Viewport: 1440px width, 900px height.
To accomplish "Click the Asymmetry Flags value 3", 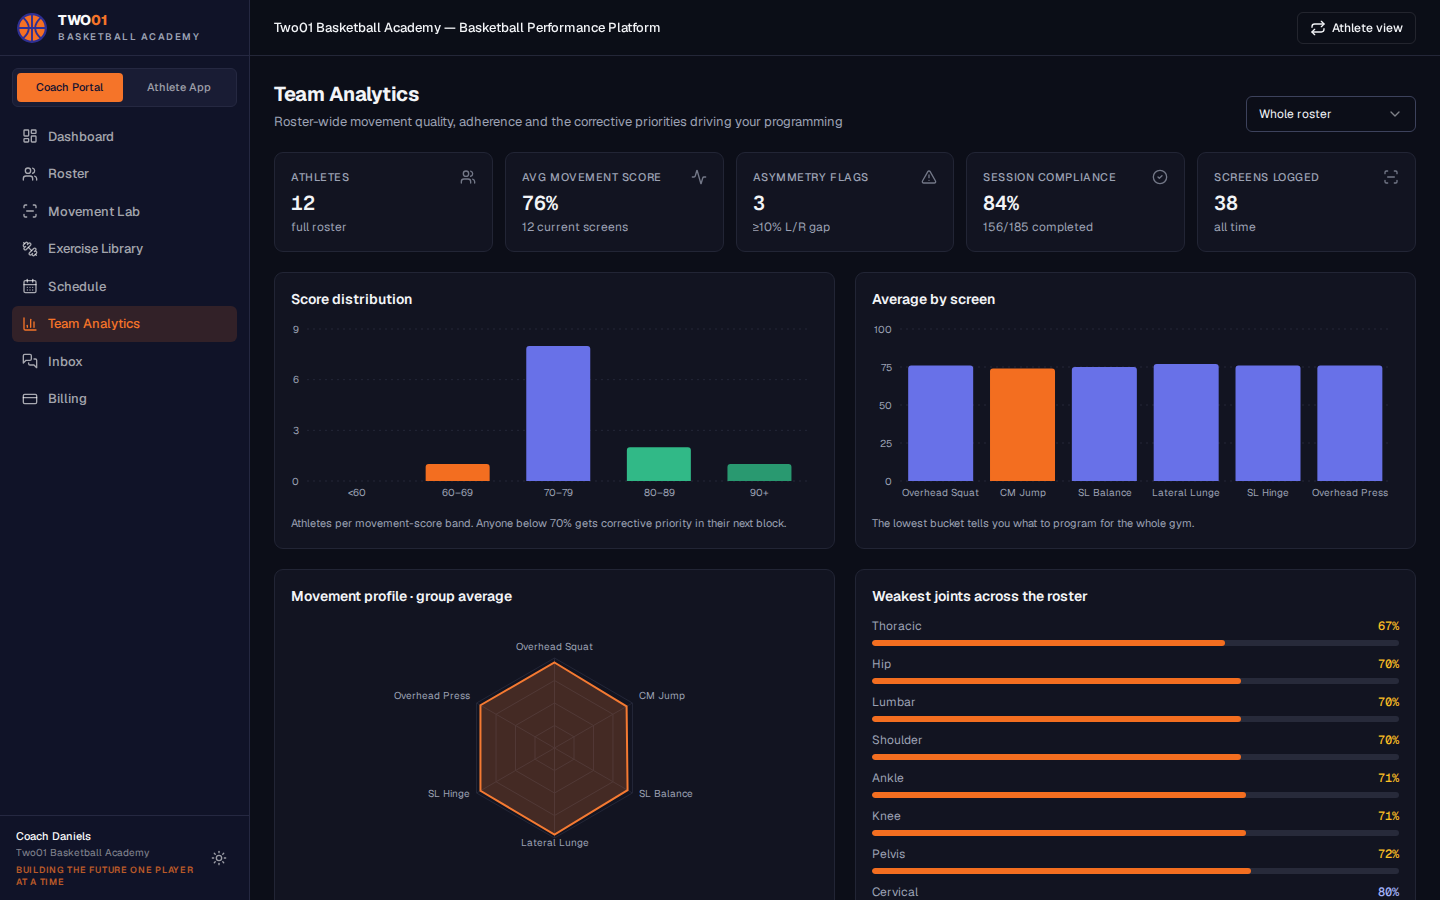I will [759, 203].
